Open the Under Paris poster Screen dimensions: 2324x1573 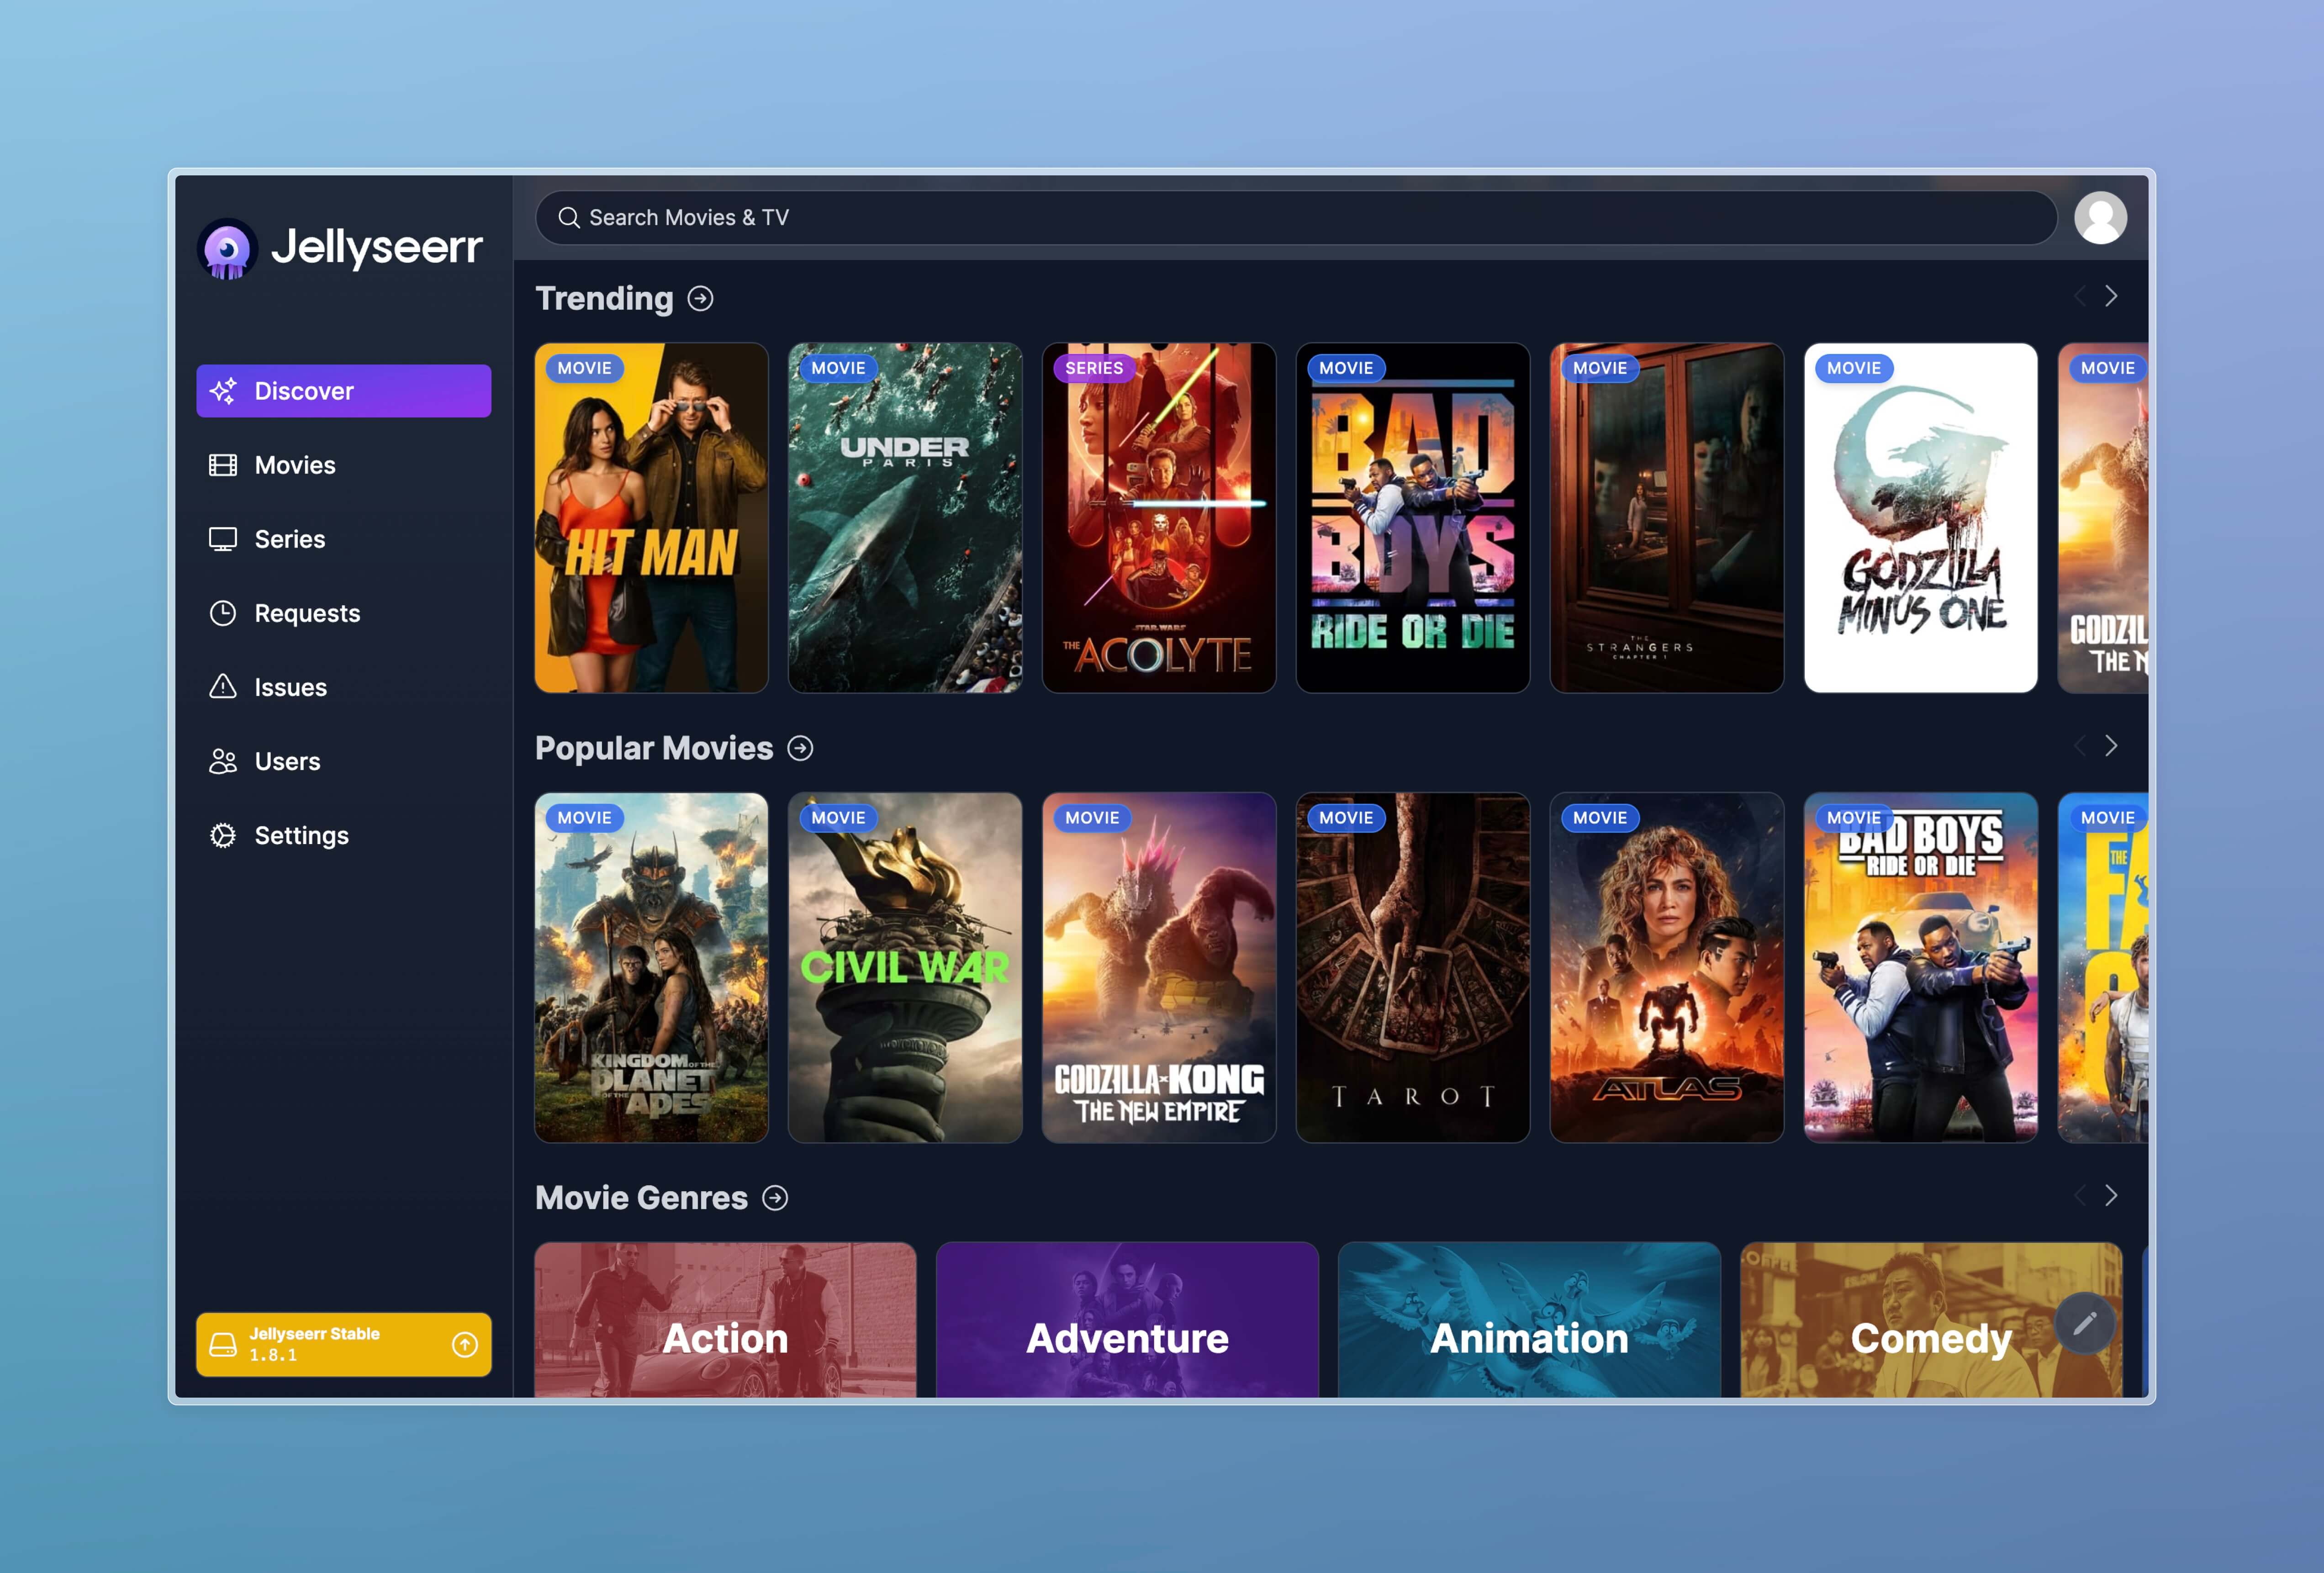[905, 518]
